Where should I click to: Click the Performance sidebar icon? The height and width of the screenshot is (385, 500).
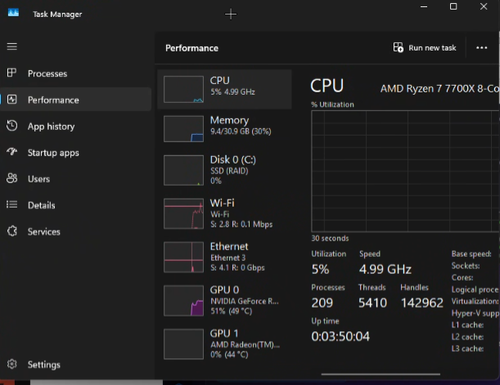tap(12, 99)
